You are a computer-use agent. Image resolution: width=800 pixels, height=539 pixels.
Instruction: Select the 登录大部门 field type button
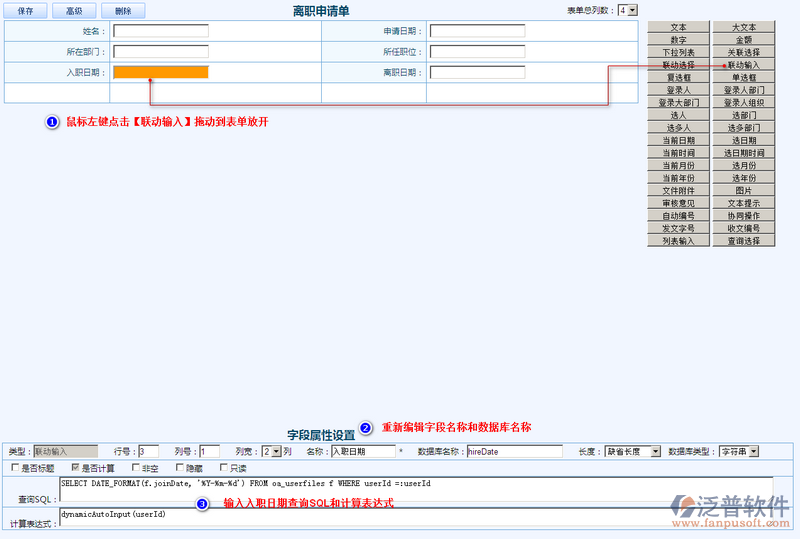(x=679, y=103)
